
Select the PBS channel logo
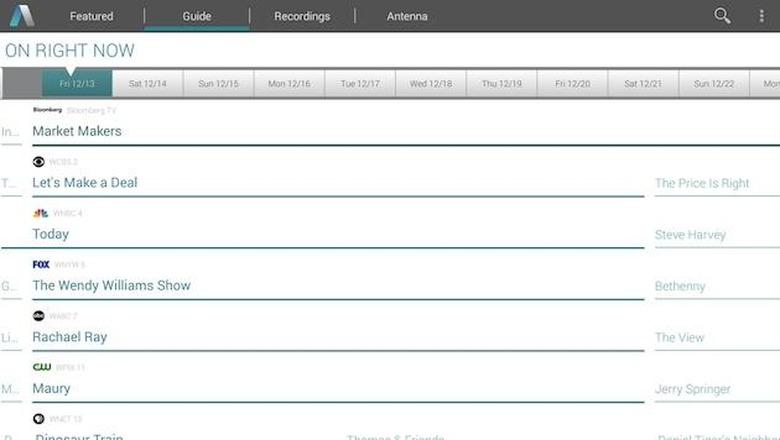[x=39, y=419]
